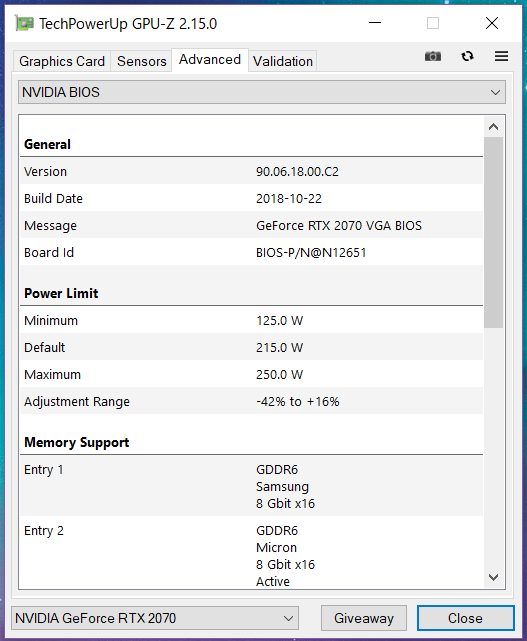Click the Board Id row label
The width and height of the screenshot is (527, 641).
point(49,253)
